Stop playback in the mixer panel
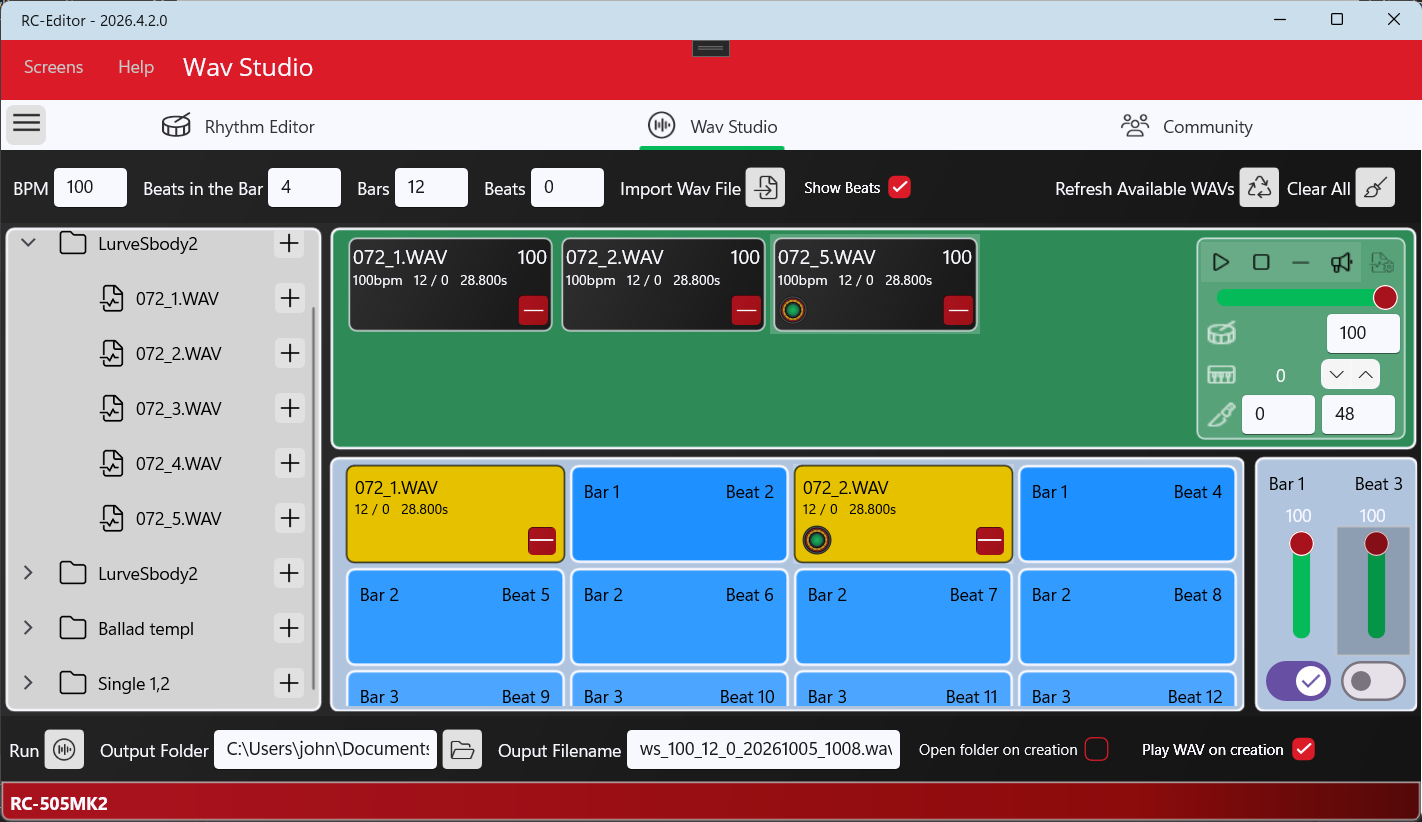Viewport: 1422px width, 822px height. click(x=1261, y=262)
